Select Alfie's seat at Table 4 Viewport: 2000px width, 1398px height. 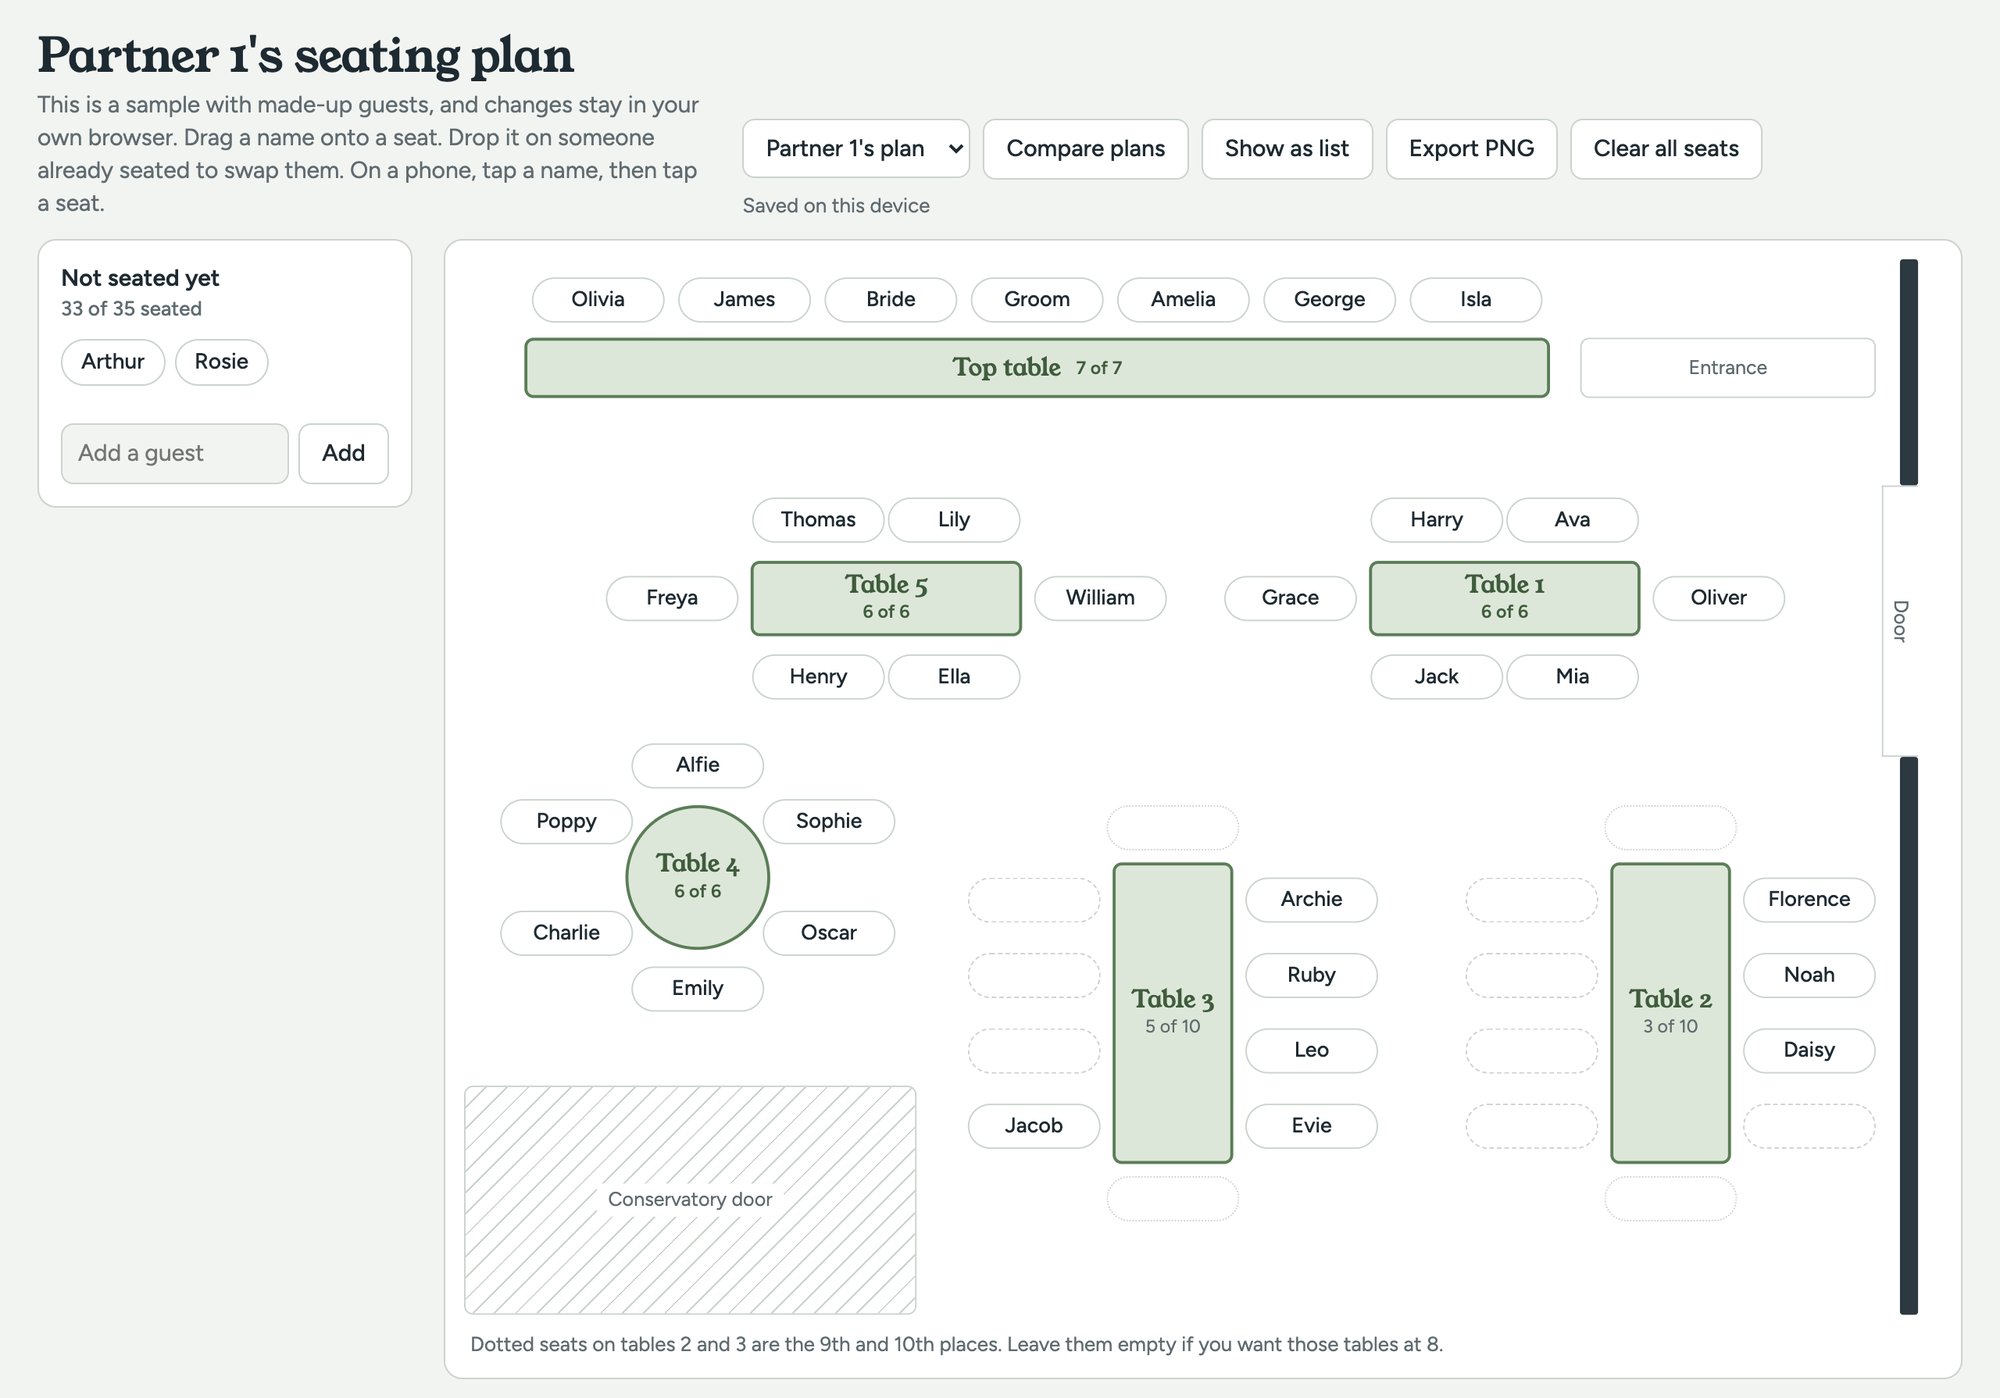coord(697,765)
